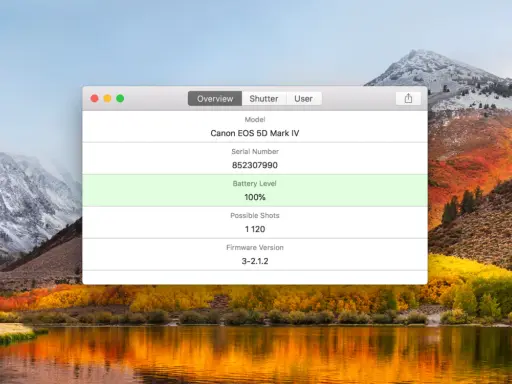Viewport: 512px width, 384px height.
Task: Switch to the Shutter tab
Action: 264,99
